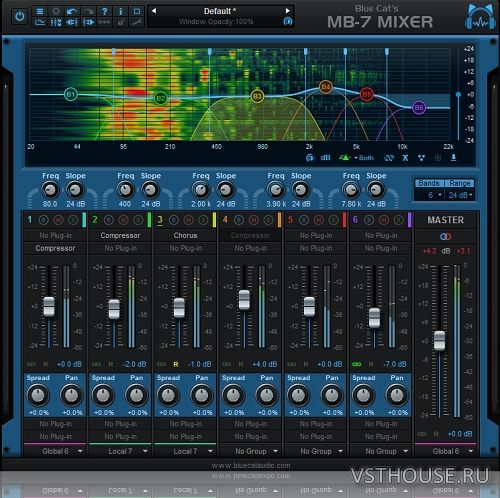Click the window square icon in the toolbar
500x498 pixels.
(137, 11)
